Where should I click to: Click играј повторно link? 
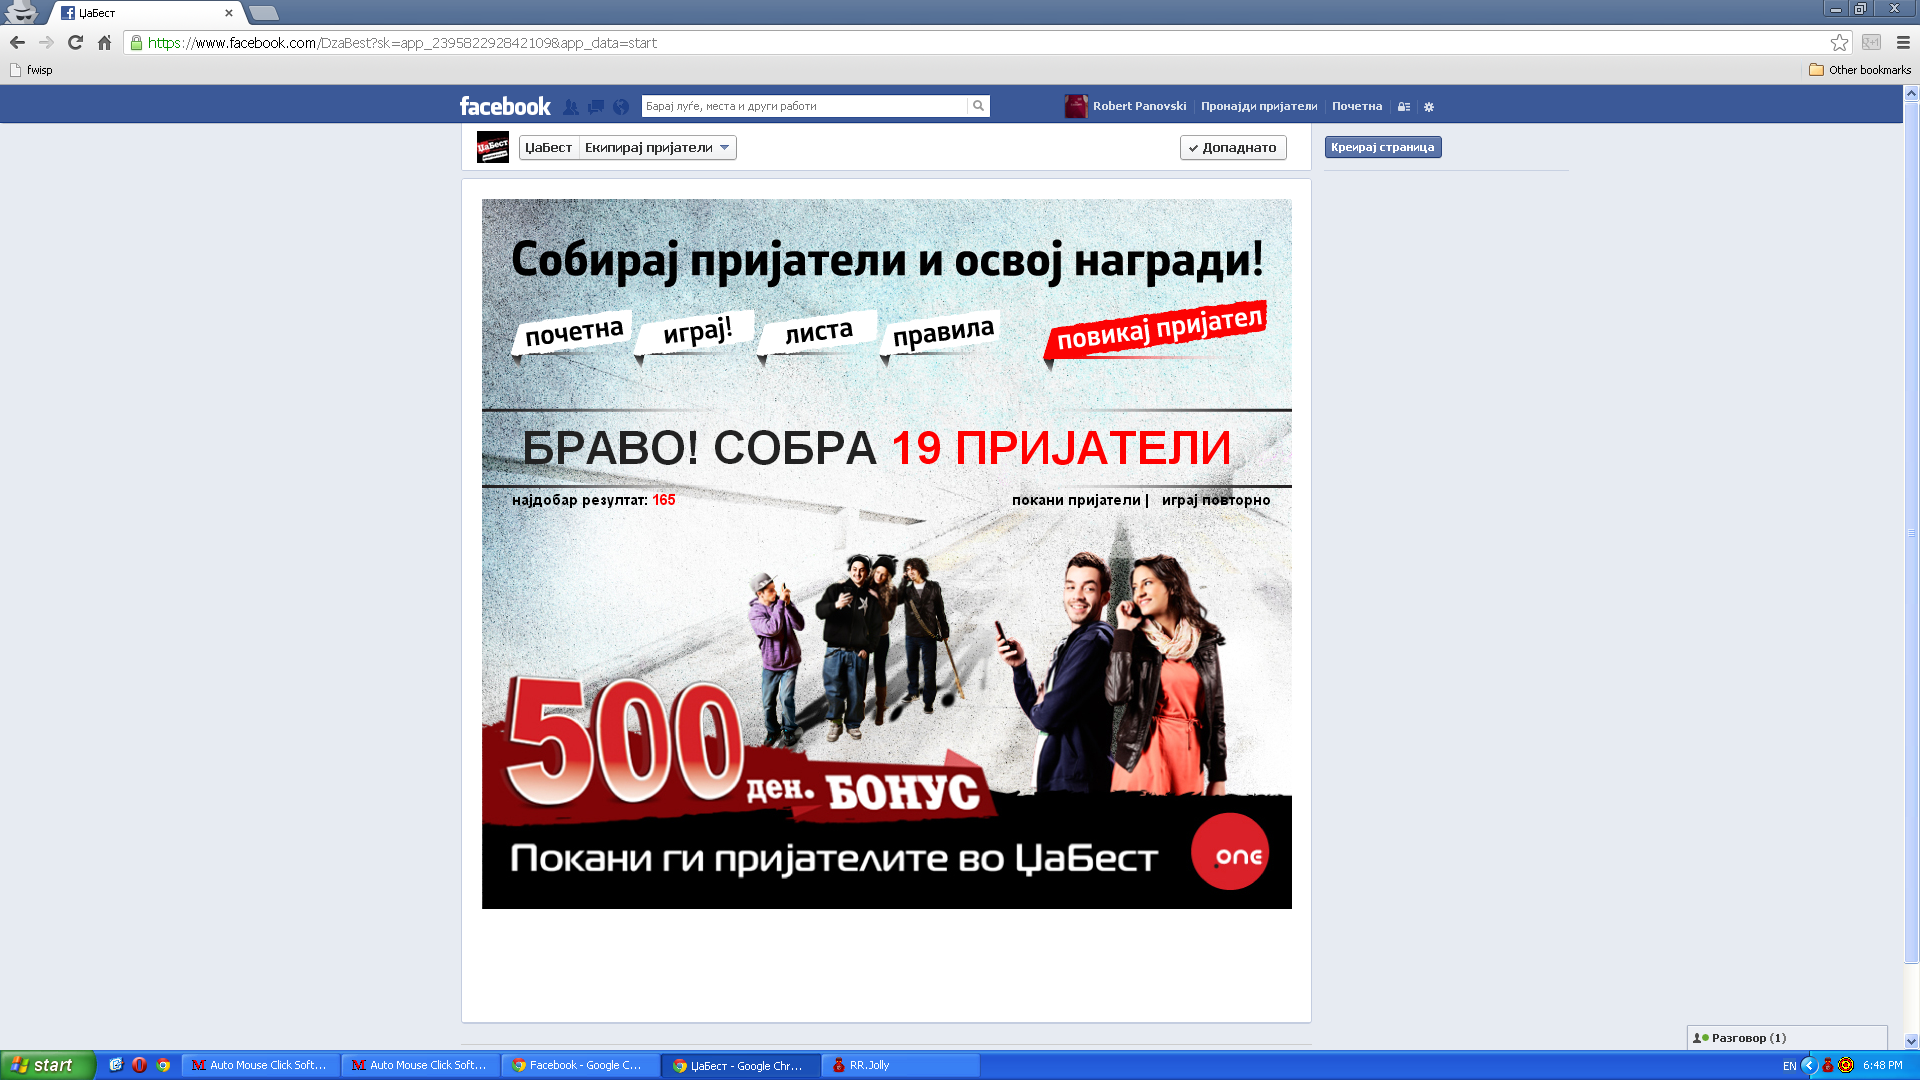click(x=1216, y=500)
